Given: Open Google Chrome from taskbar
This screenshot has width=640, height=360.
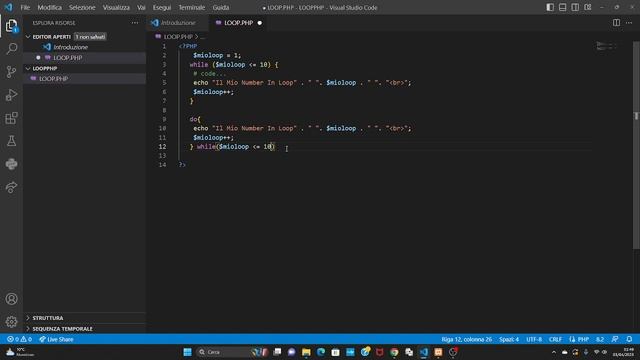Looking at the screenshot, I should [x=394, y=352].
